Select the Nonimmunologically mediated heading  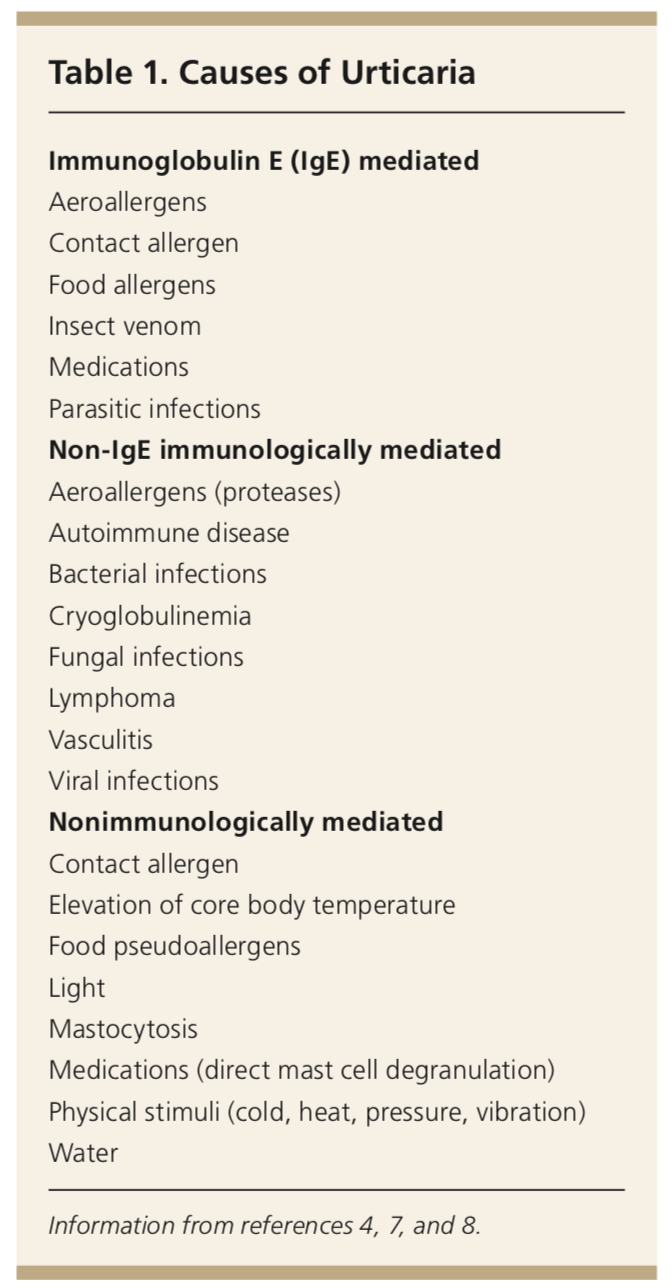click(246, 822)
